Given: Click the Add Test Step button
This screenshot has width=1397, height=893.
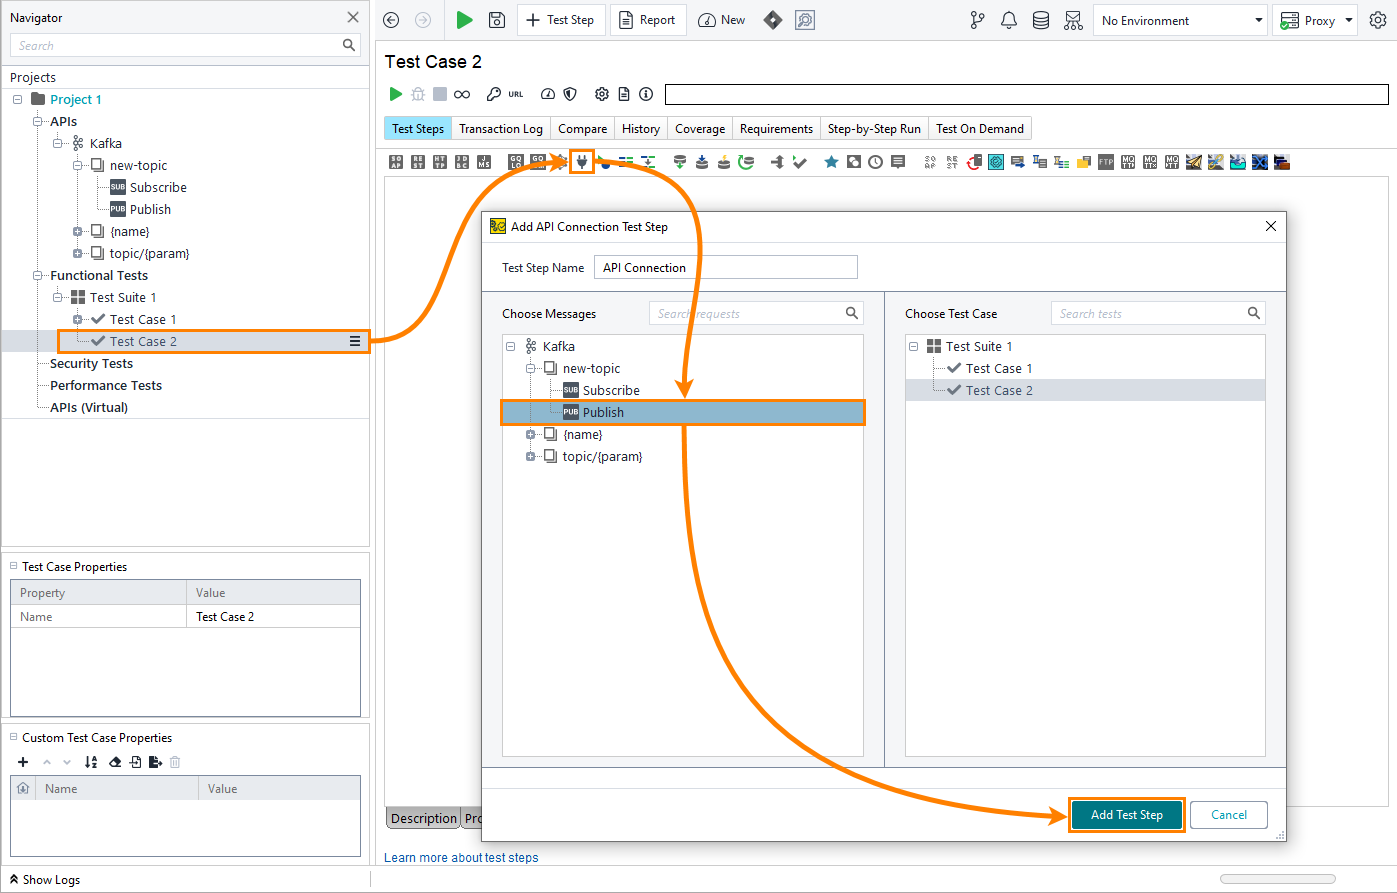Looking at the screenshot, I should (x=1126, y=815).
